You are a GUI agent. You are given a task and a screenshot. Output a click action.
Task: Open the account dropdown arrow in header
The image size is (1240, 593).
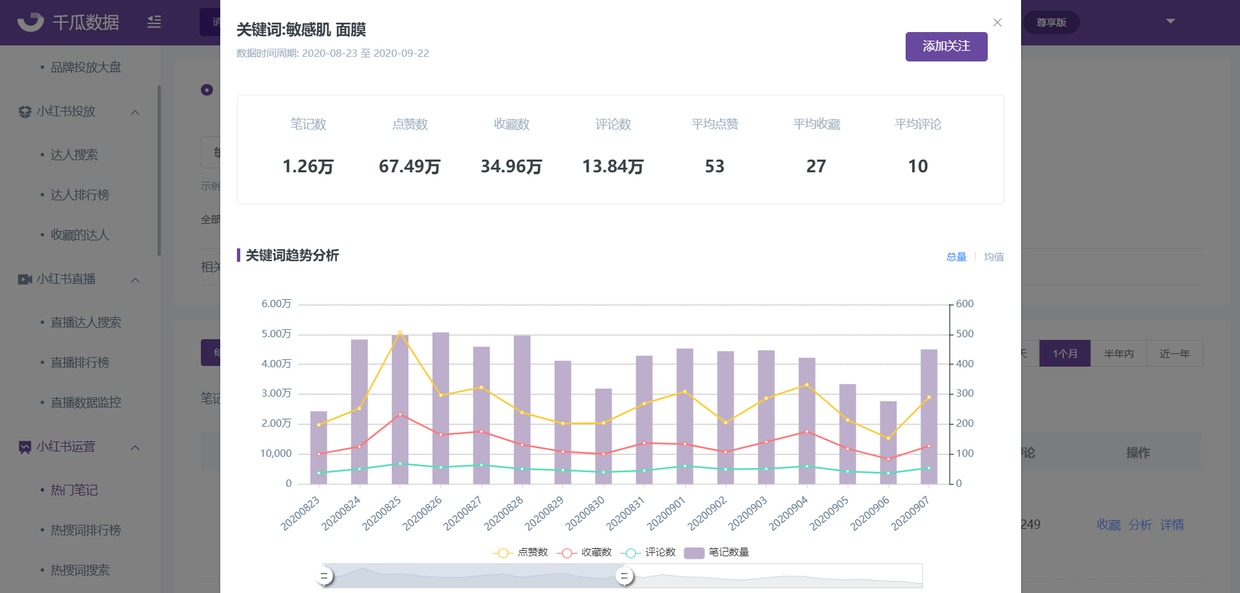click(x=1170, y=21)
